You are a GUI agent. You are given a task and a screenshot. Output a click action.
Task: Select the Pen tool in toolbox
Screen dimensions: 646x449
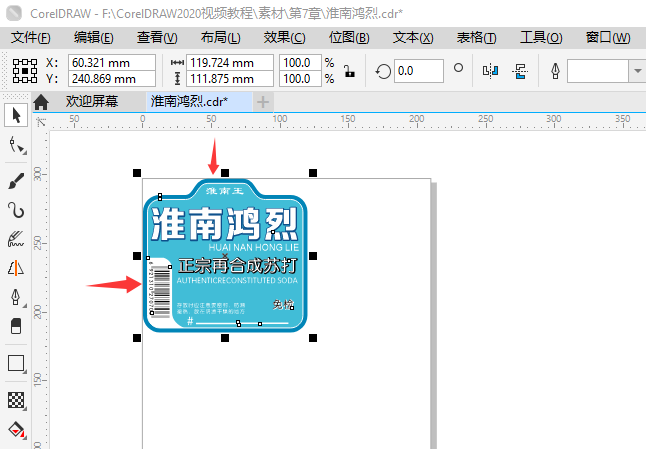(16, 297)
